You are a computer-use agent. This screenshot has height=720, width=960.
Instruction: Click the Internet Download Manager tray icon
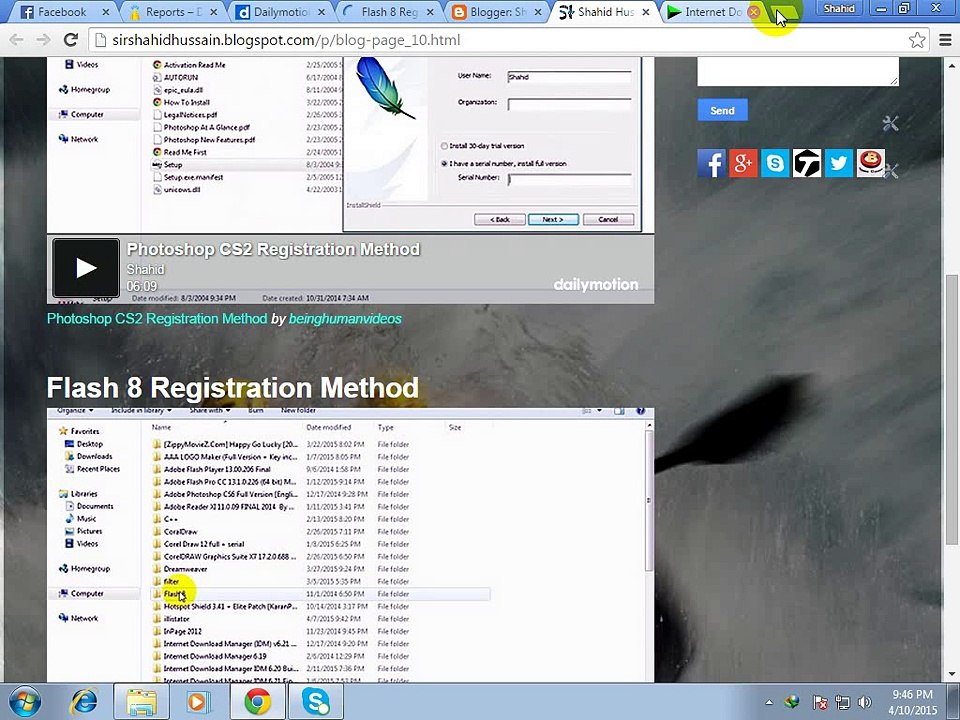tap(792, 702)
